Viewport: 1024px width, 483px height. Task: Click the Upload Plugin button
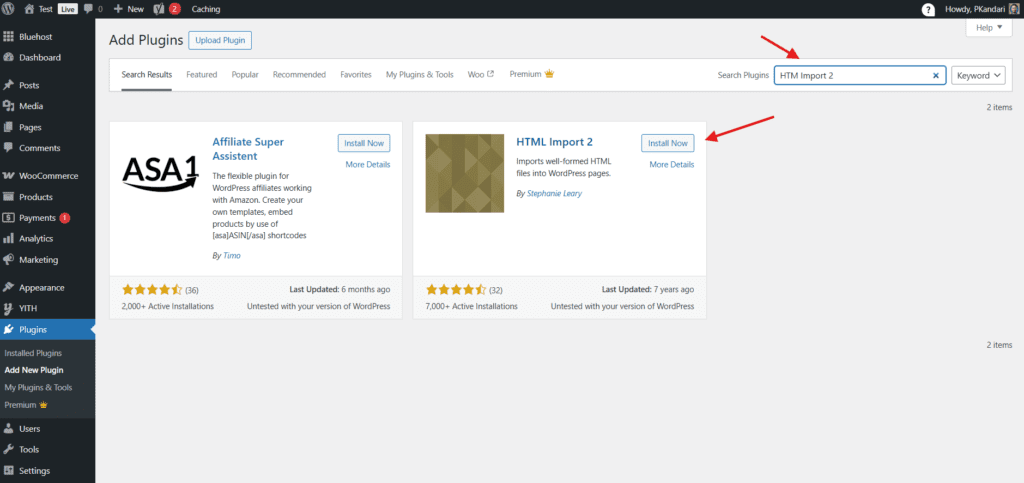pos(220,40)
